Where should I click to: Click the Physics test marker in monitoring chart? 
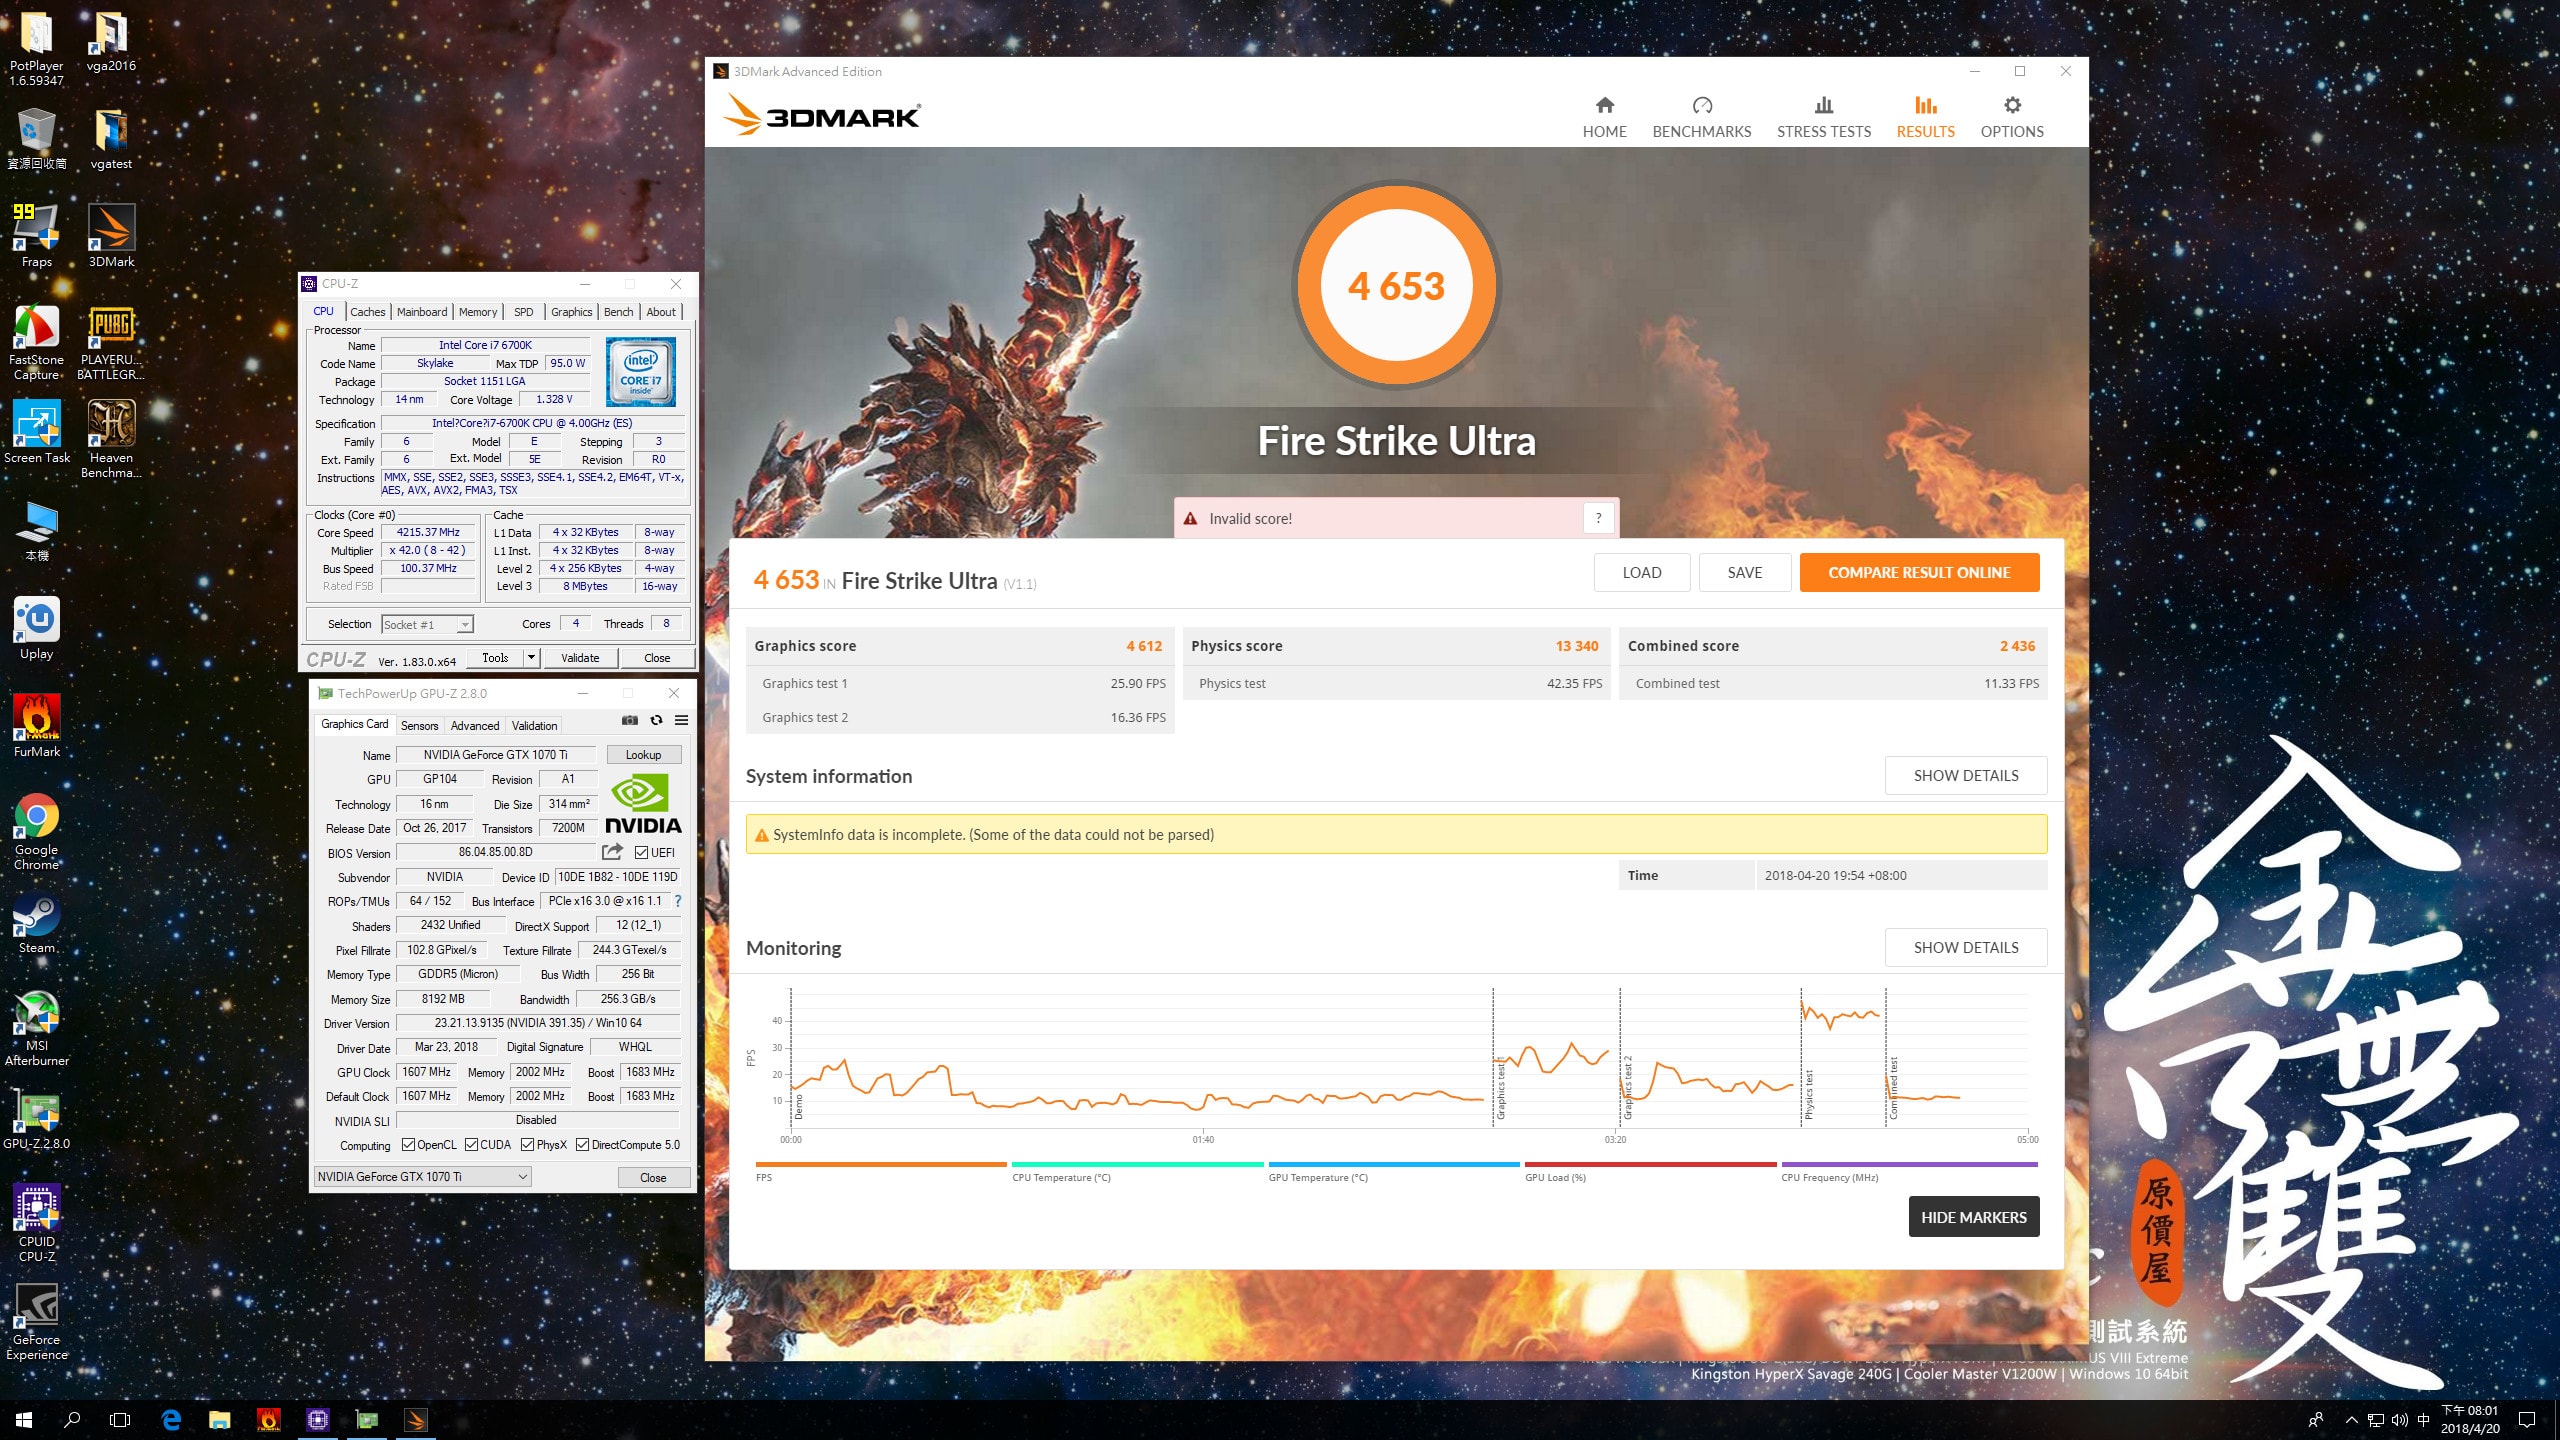[x=1808, y=1095]
